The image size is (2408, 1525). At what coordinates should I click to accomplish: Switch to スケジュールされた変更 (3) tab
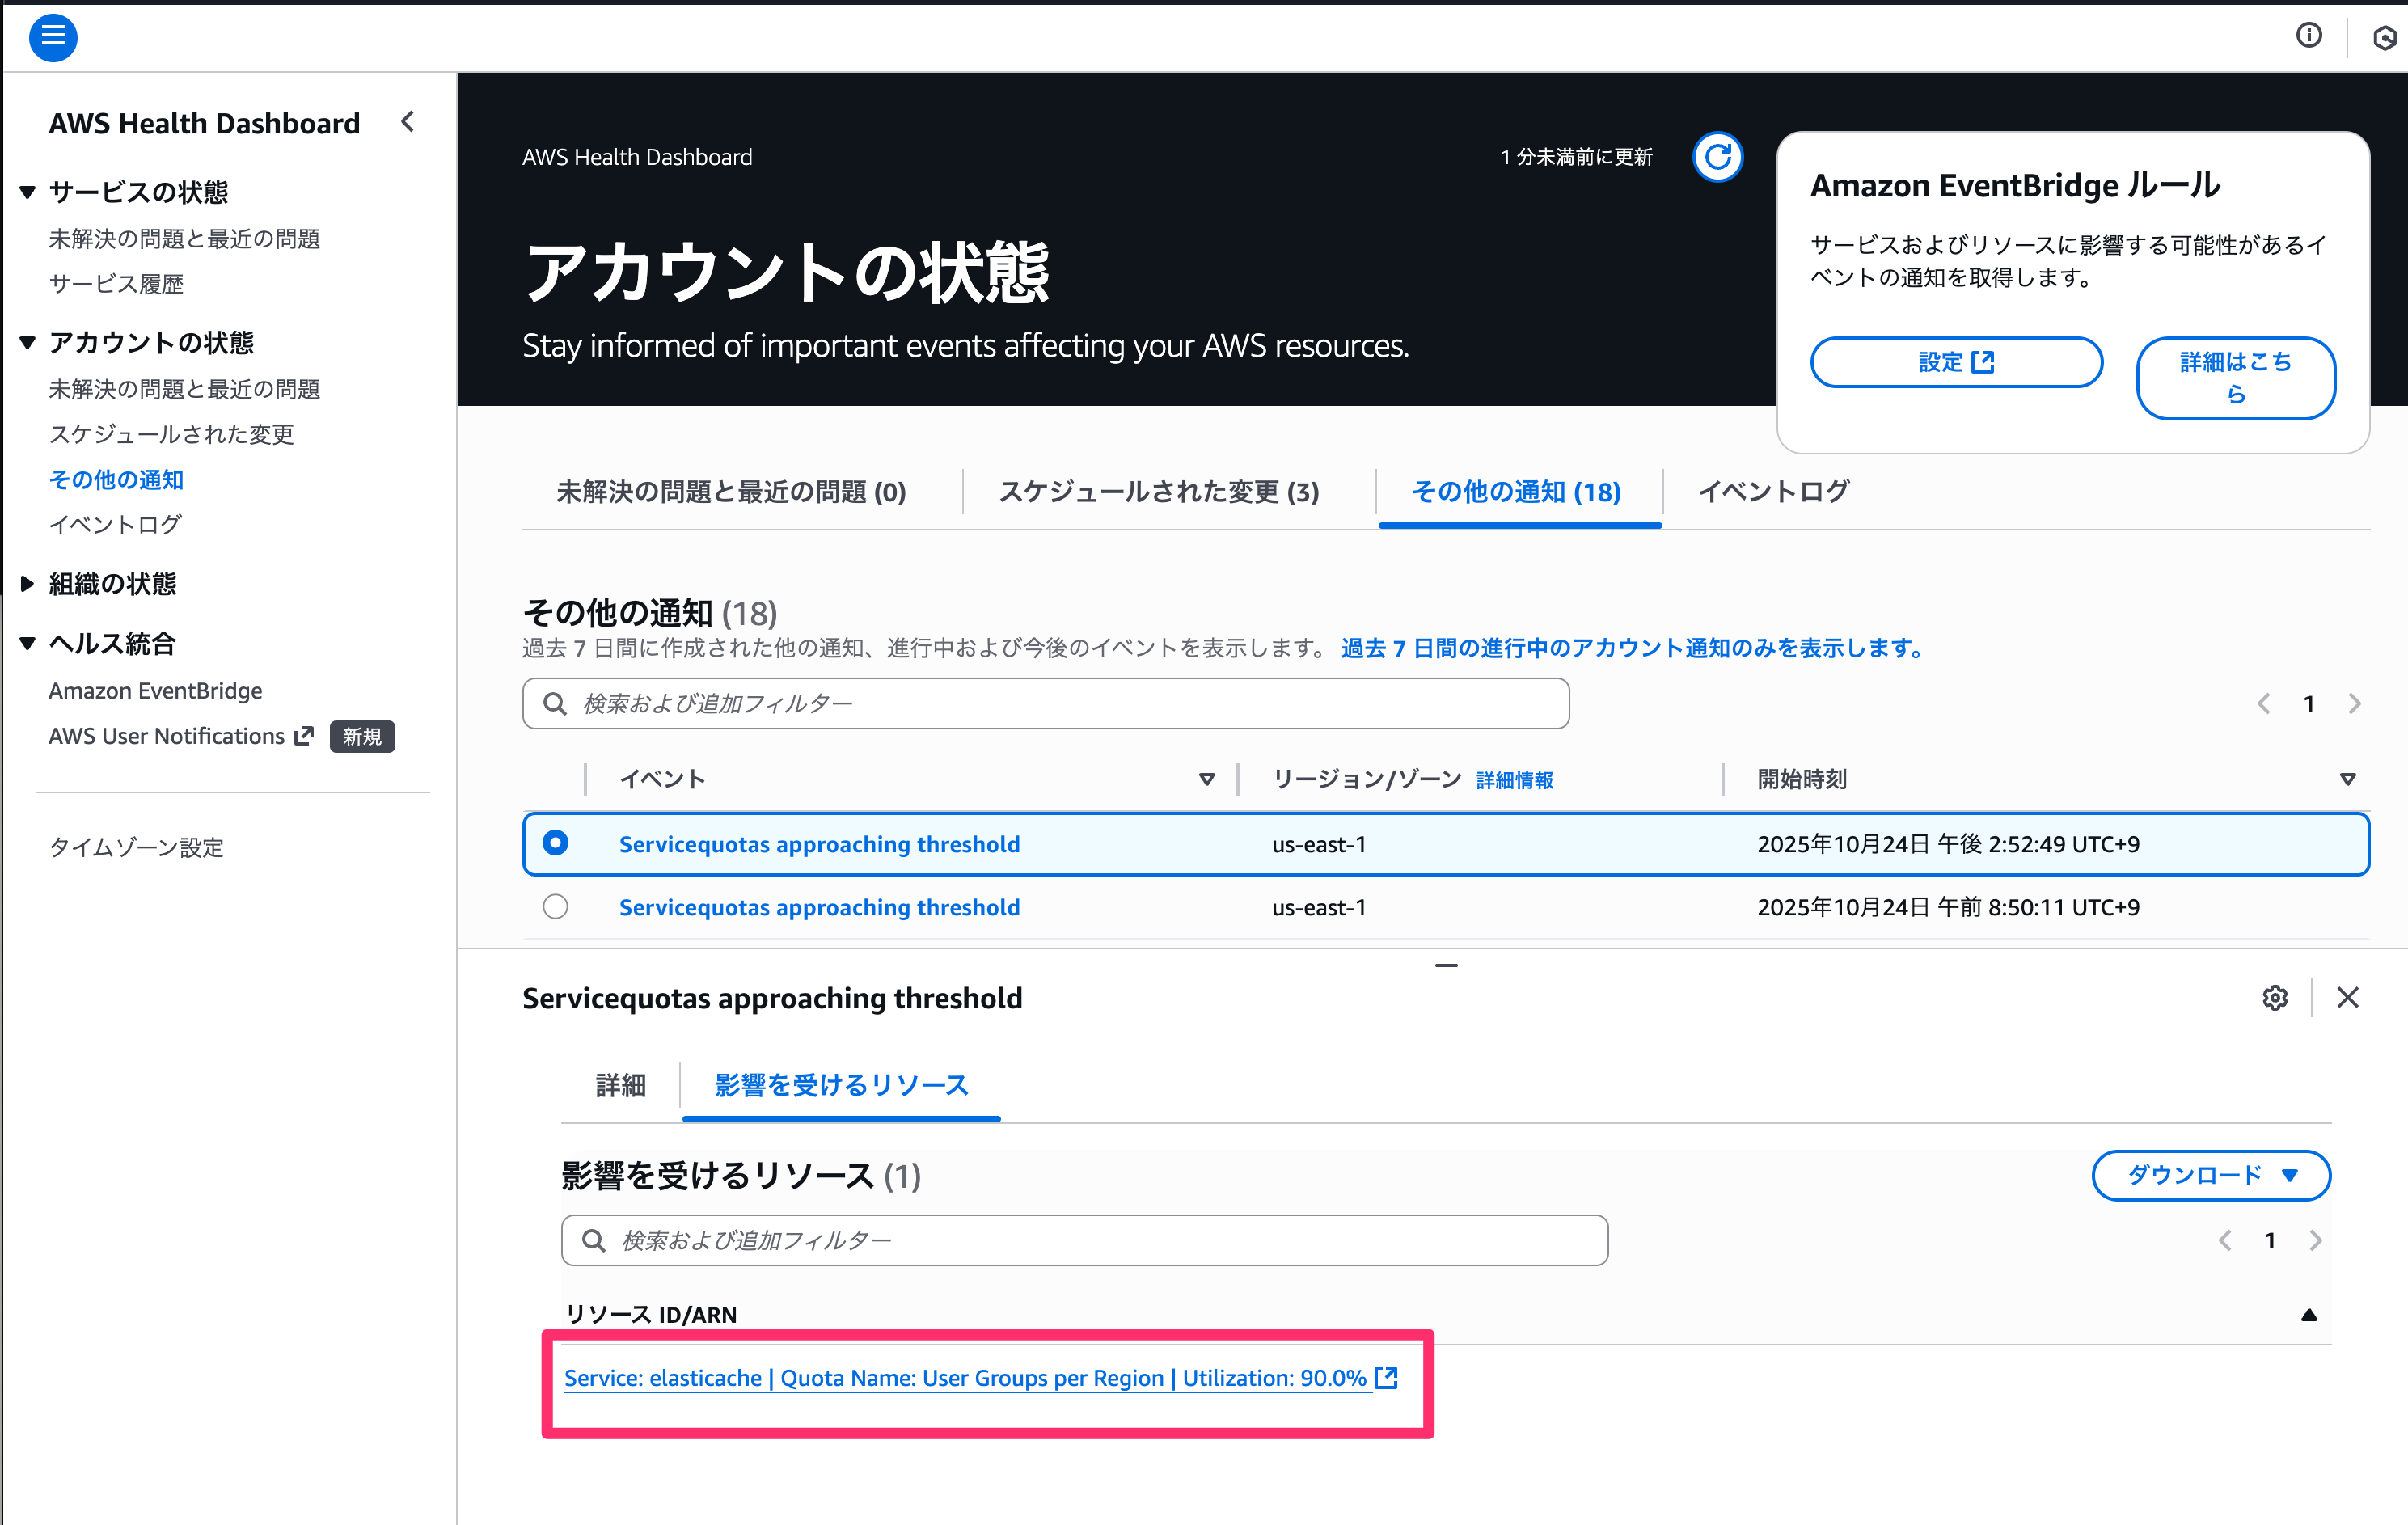pos(1158,491)
